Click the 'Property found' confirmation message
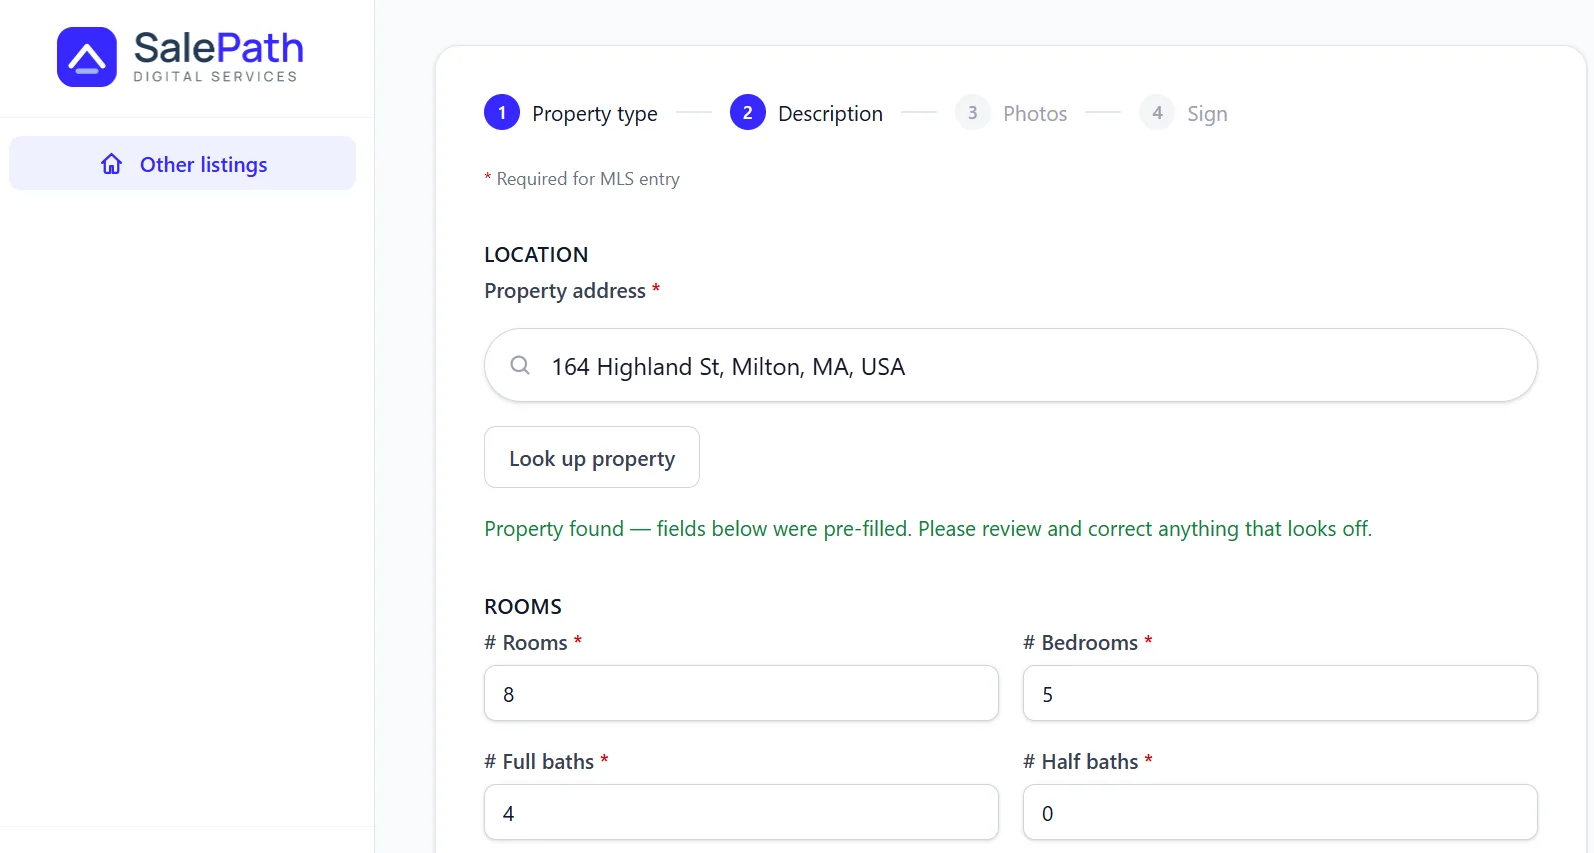 click(x=928, y=529)
